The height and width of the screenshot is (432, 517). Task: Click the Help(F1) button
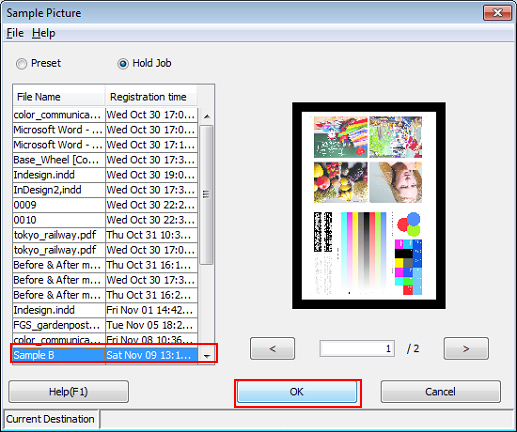tap(68, 392)
